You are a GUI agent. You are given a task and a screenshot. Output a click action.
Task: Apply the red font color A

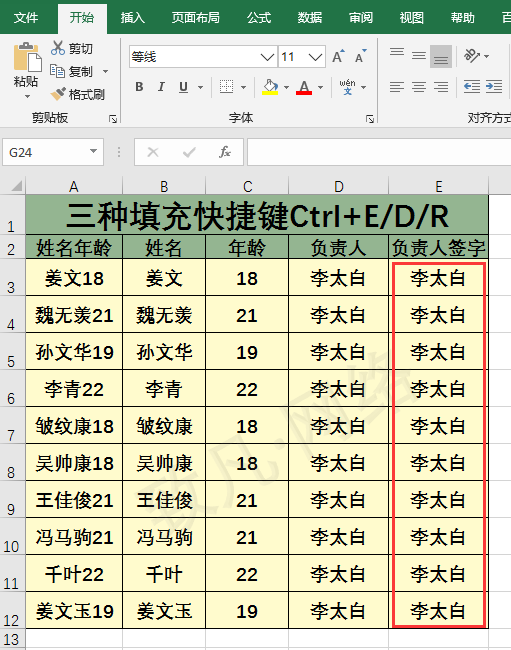click(x=304, y=87)
